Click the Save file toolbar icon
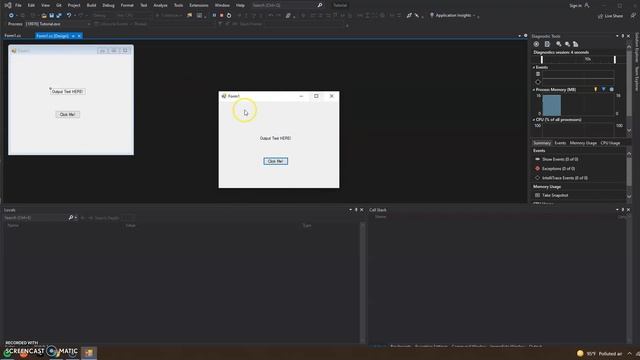This screenshot has height=360, width=640. point(51,16)
